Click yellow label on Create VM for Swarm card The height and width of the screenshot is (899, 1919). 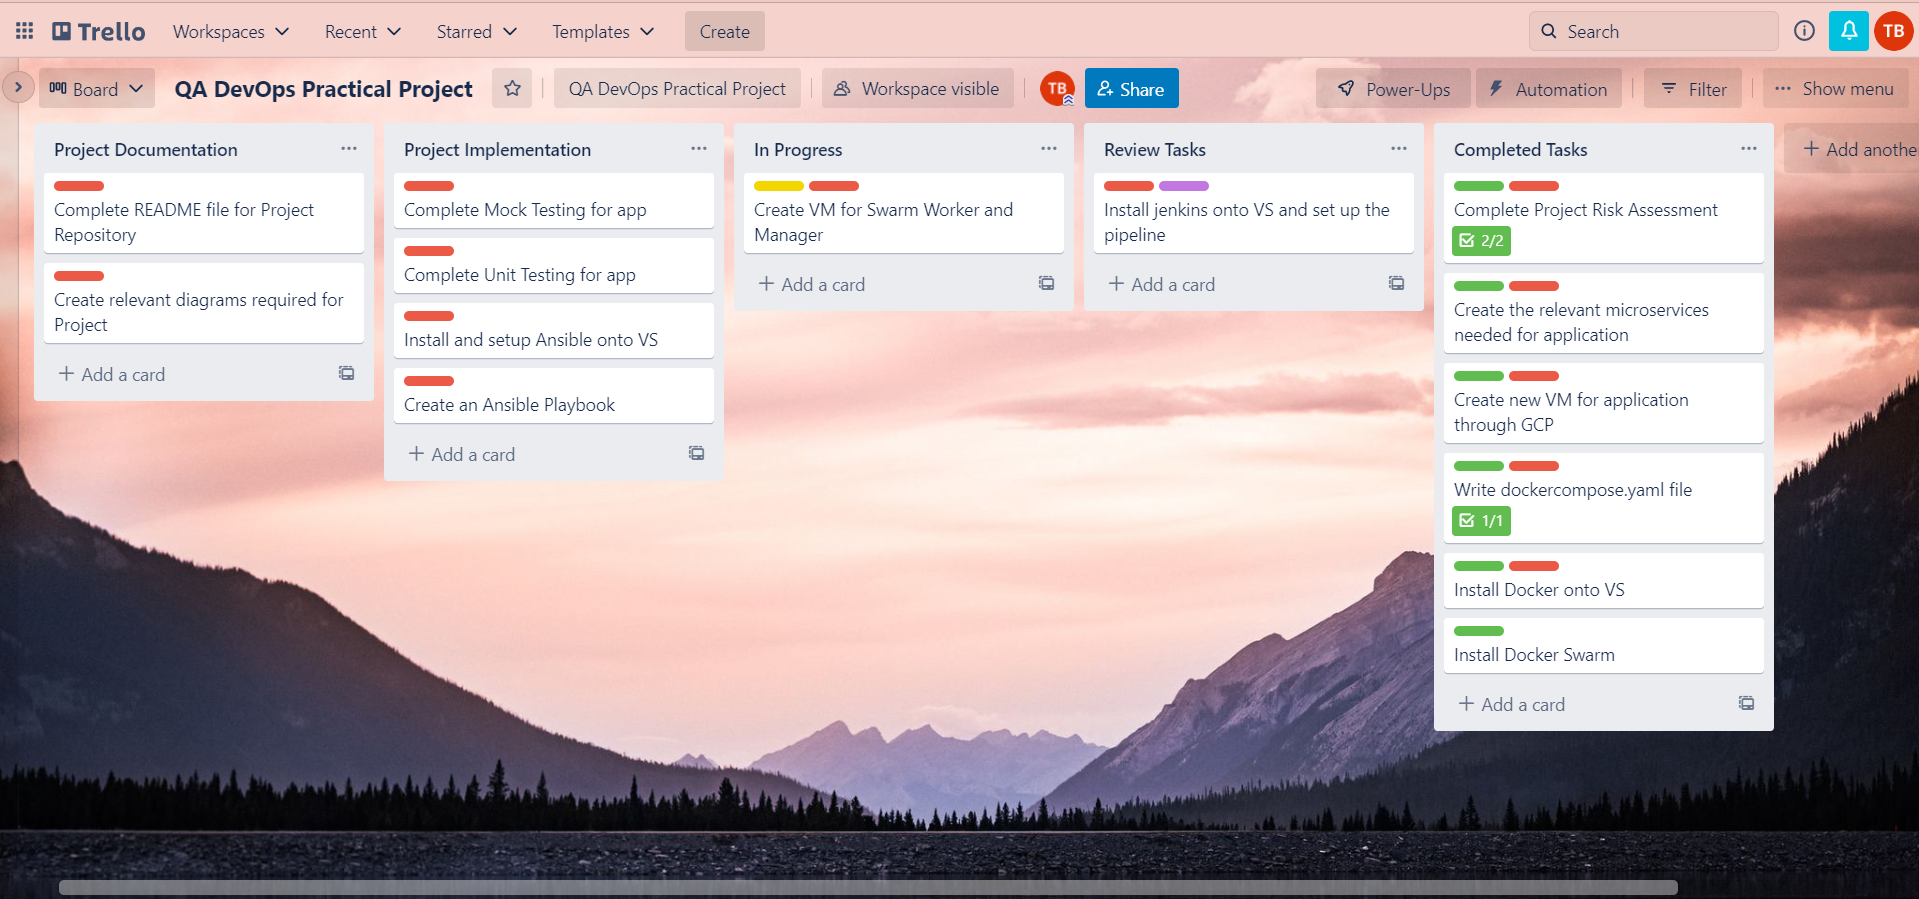tap(779, 185)
